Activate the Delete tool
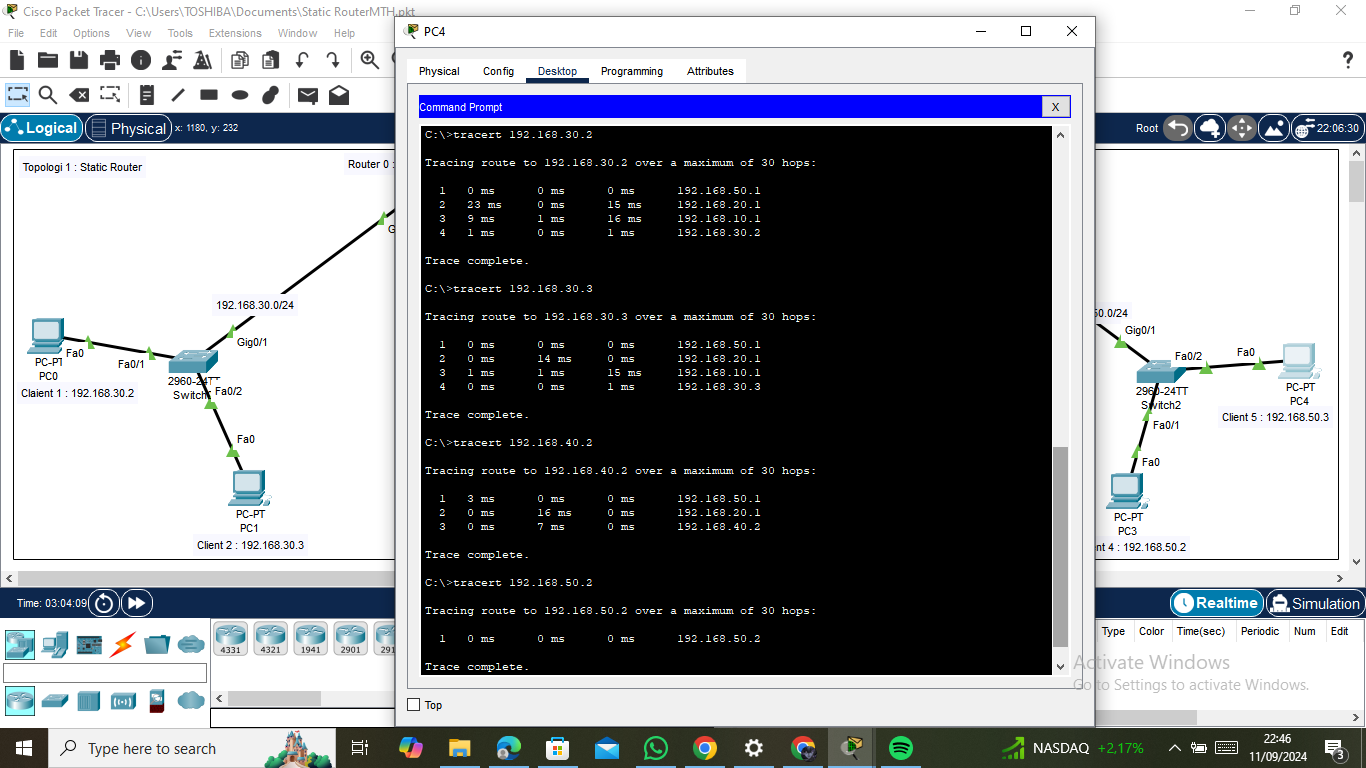Image resolution: width=1366 pixels, height=768 pixels. (79, 95)
